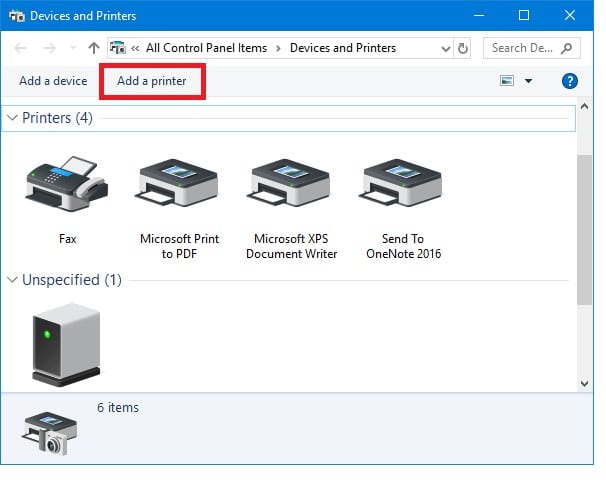This screenshot has height=490, width=606.
Task: Click the scrollbar down arrow
Action: coord(584,384)
